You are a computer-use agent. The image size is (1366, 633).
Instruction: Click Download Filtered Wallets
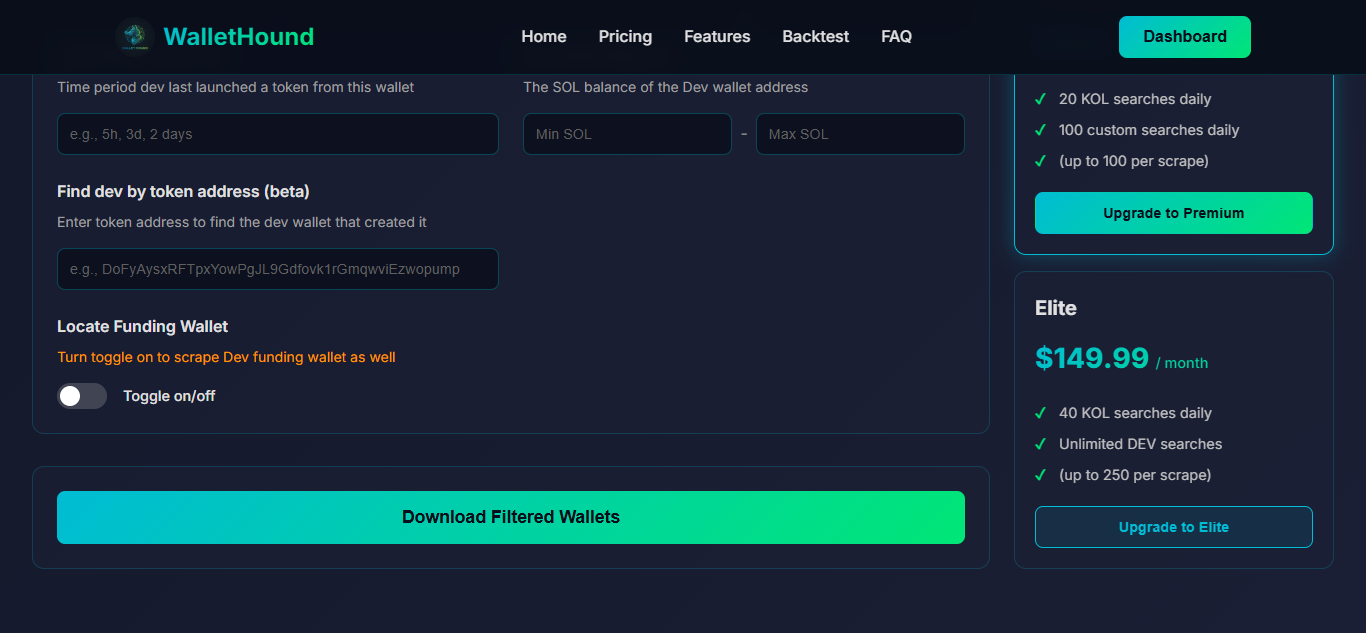(x=511, y=517)
